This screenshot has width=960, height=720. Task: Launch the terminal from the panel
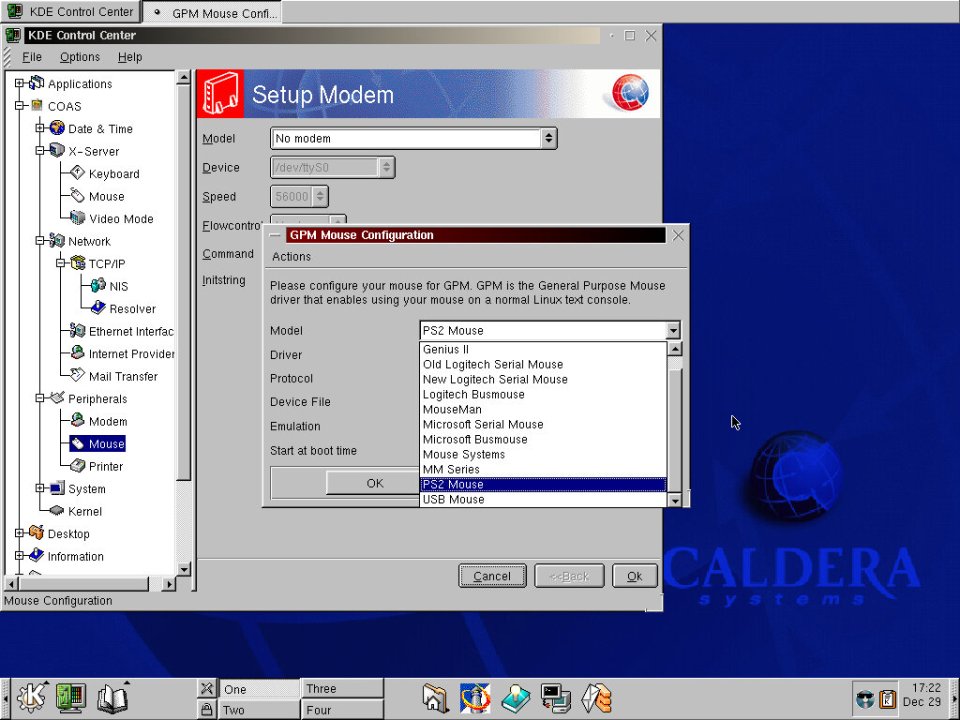(555, 698)
